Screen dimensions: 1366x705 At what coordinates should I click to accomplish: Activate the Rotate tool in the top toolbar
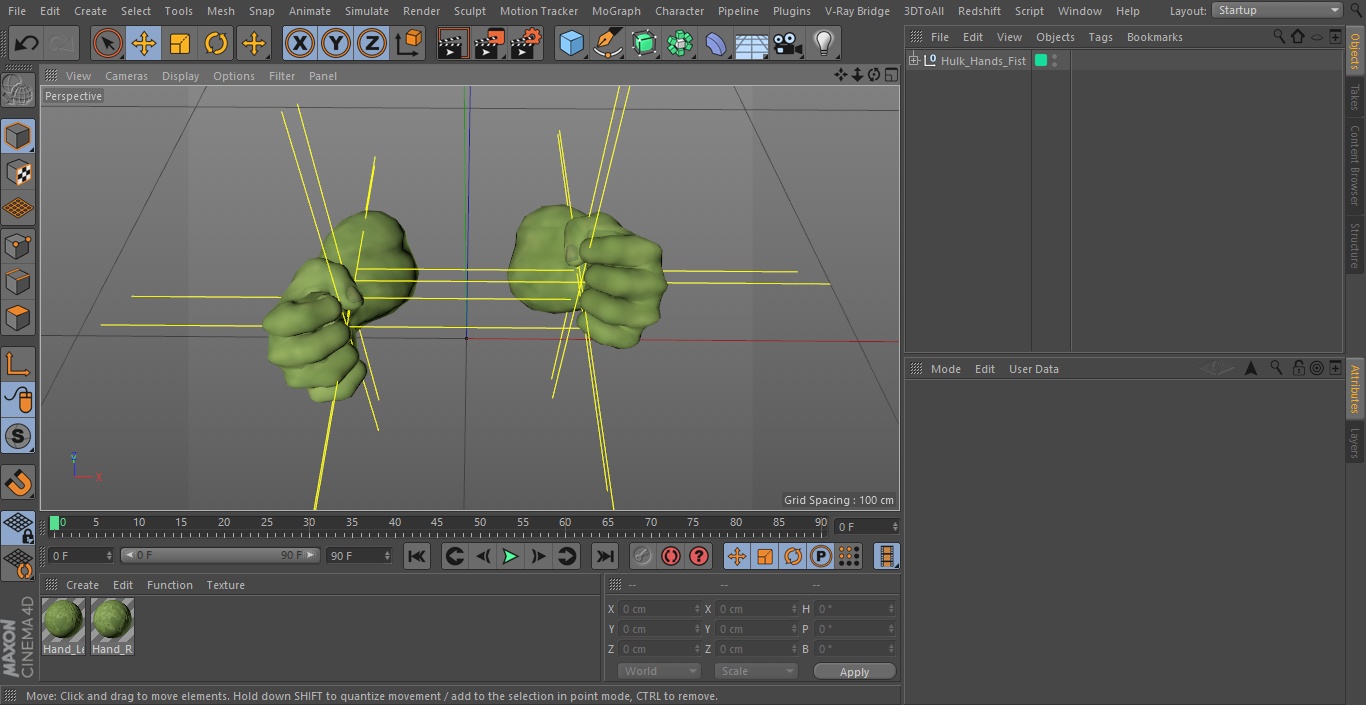(216, 44)
